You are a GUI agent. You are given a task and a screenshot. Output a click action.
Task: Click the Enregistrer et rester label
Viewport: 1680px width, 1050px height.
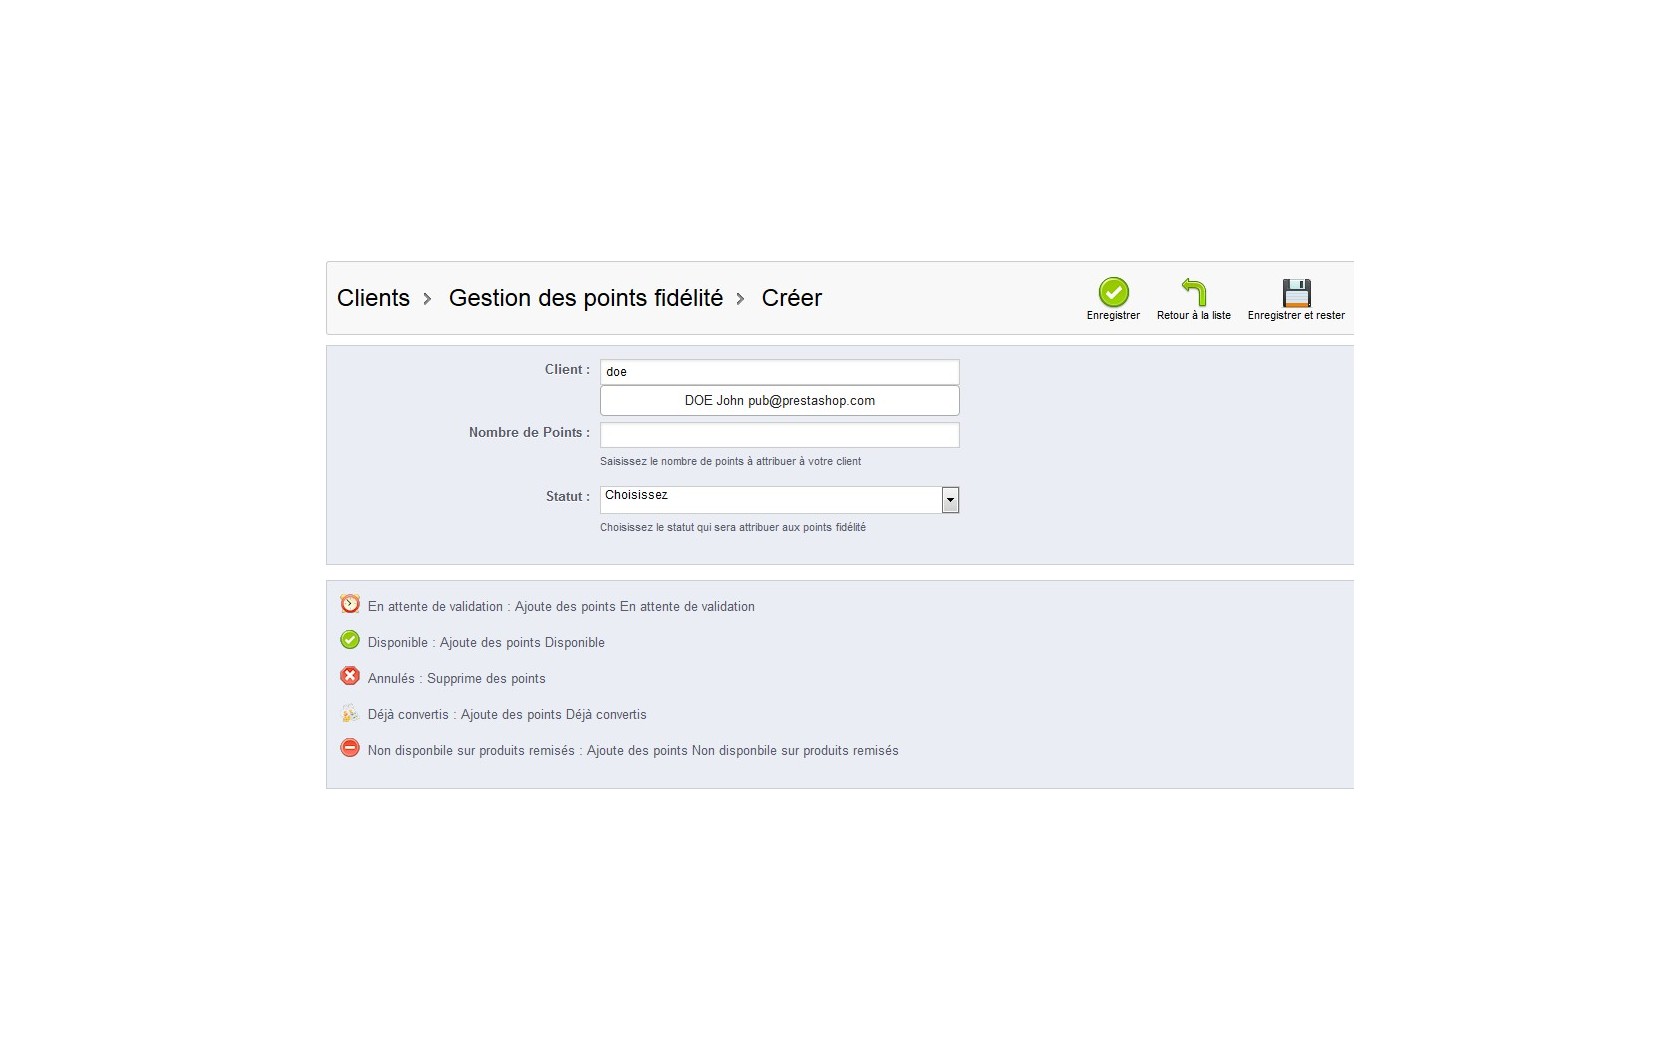point(1296,315)
